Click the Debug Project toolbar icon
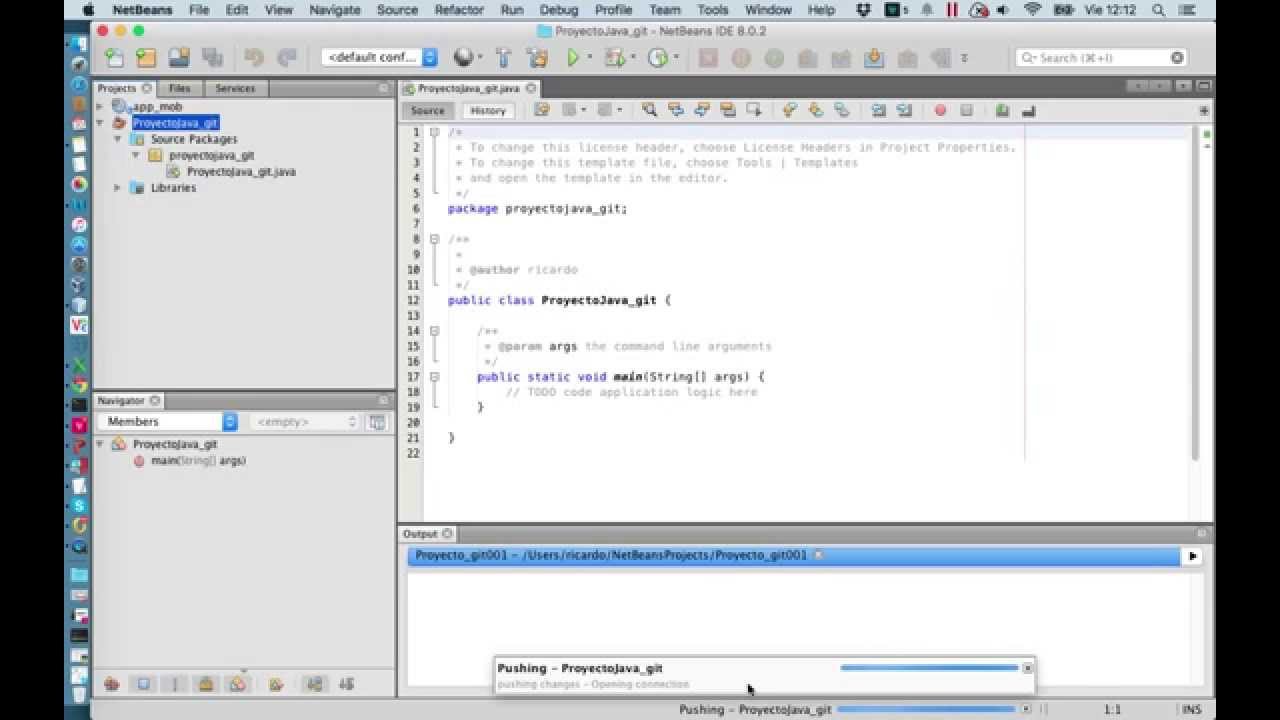The height and width of the screenshot is (720, 1280). (x=614, y=58)
